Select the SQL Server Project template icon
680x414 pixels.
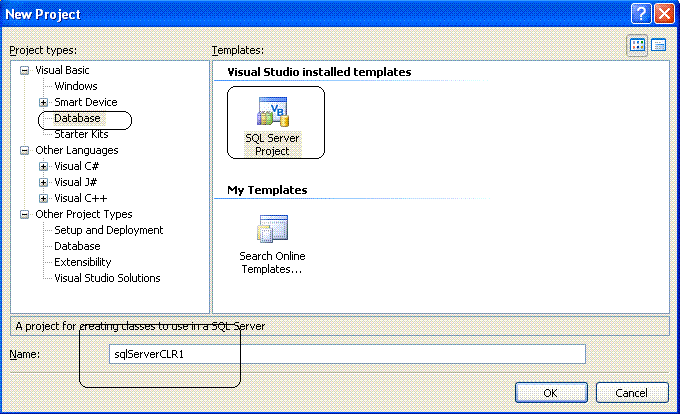click(x=273, y=112)
